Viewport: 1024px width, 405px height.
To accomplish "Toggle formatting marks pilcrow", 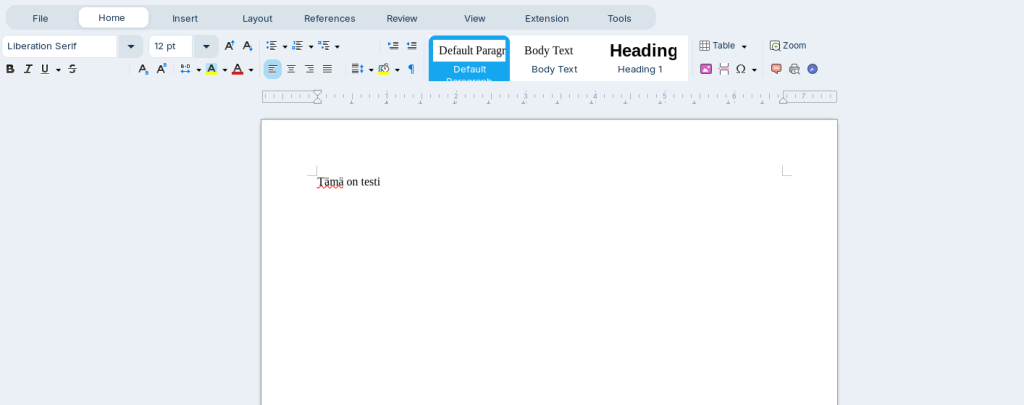I will [411, 69].
